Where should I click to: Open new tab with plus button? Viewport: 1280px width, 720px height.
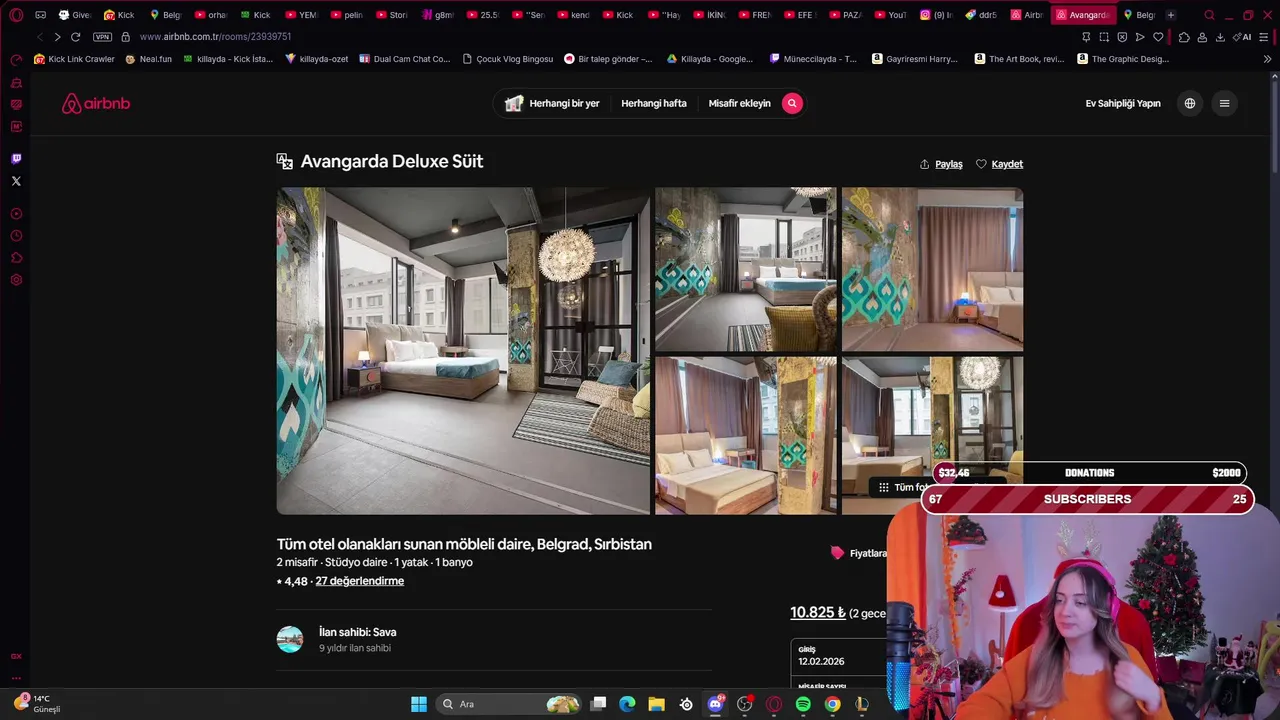click(x=1171, y=15)
